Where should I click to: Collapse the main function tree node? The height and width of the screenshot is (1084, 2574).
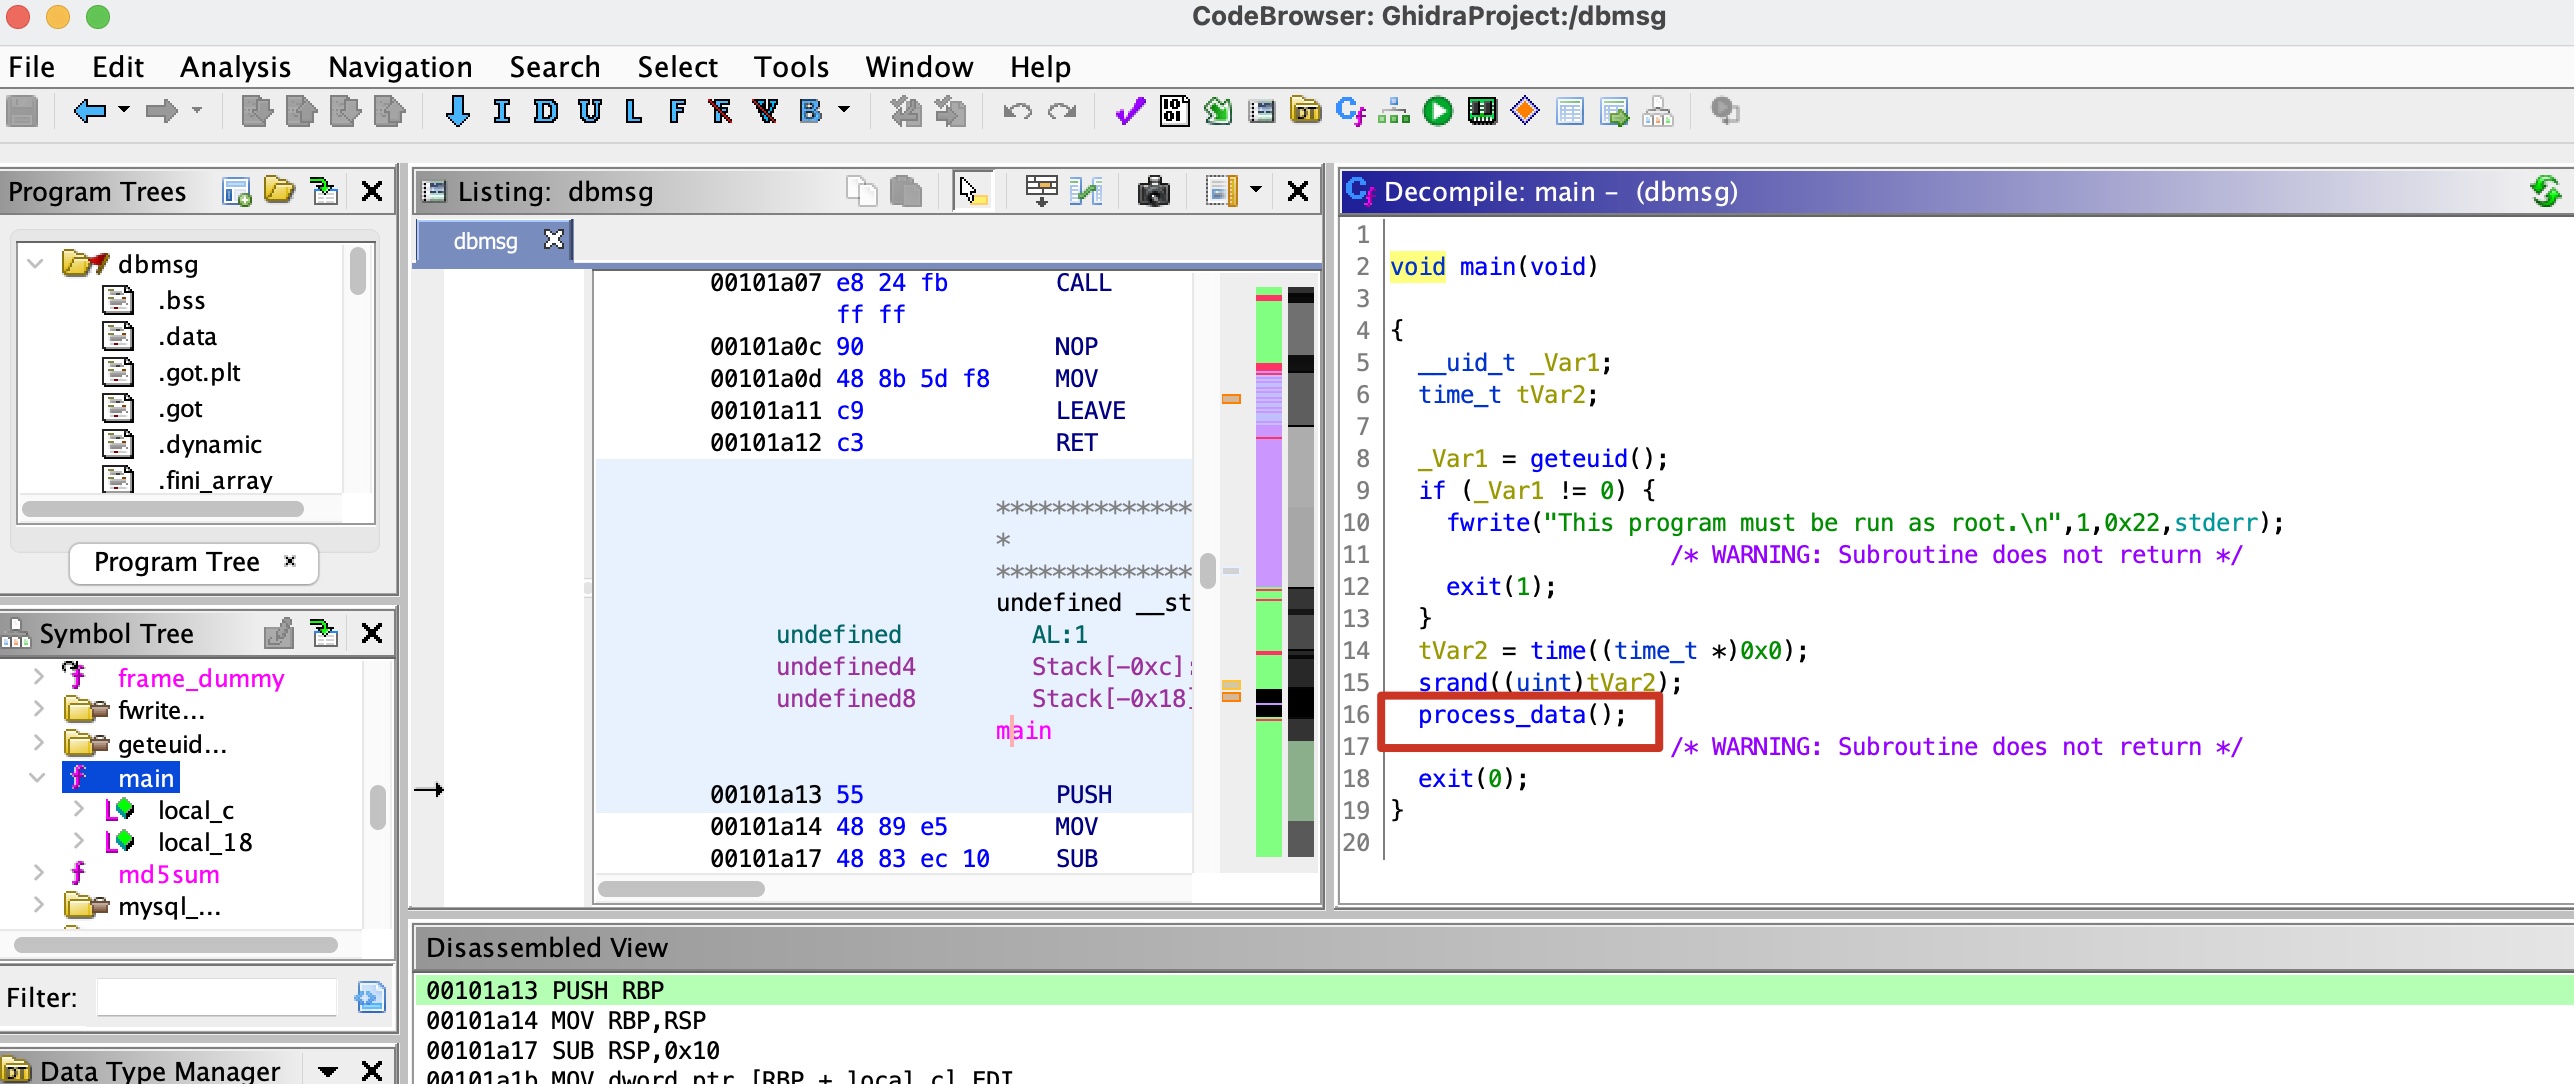(38, 777)
